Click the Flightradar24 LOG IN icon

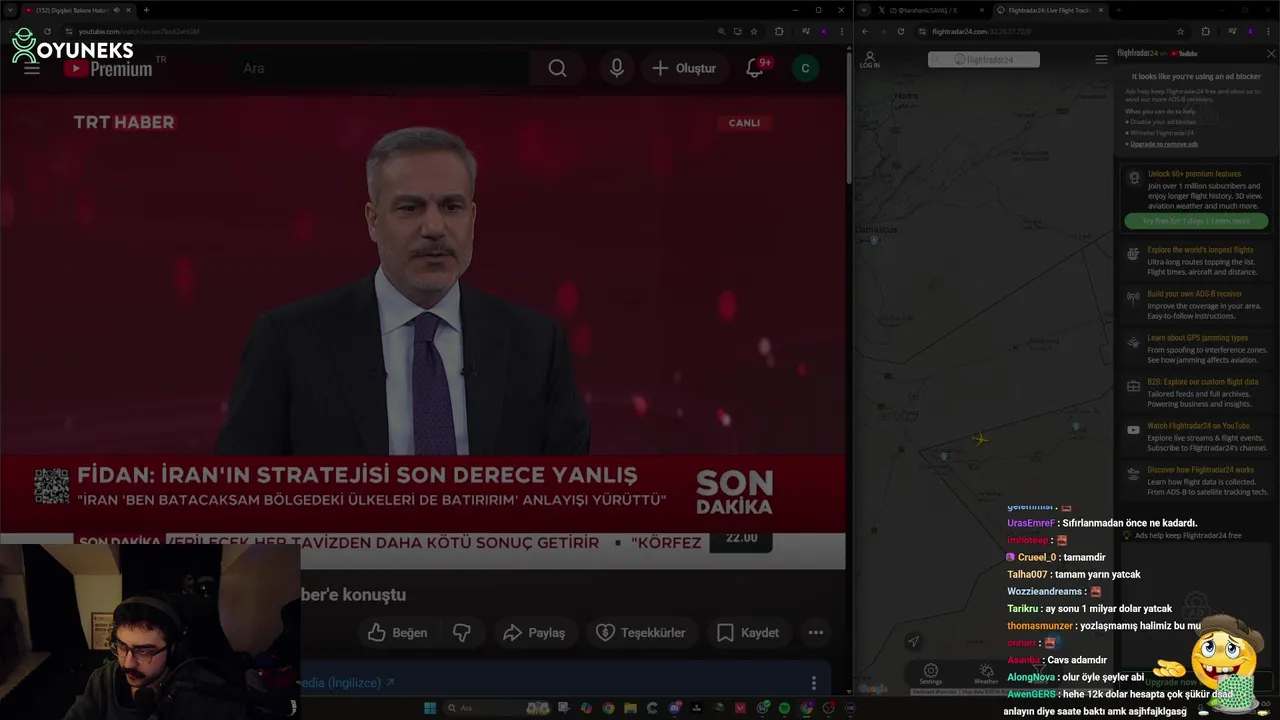[870, 60]
